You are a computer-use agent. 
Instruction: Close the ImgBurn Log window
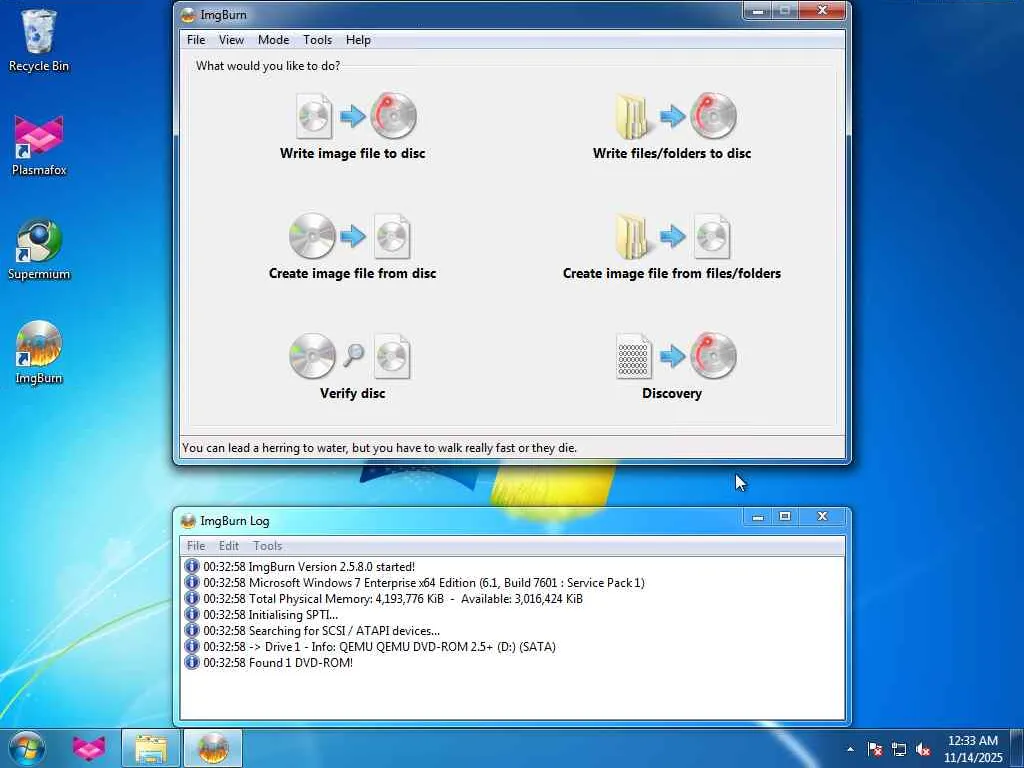tap(822, 517)
